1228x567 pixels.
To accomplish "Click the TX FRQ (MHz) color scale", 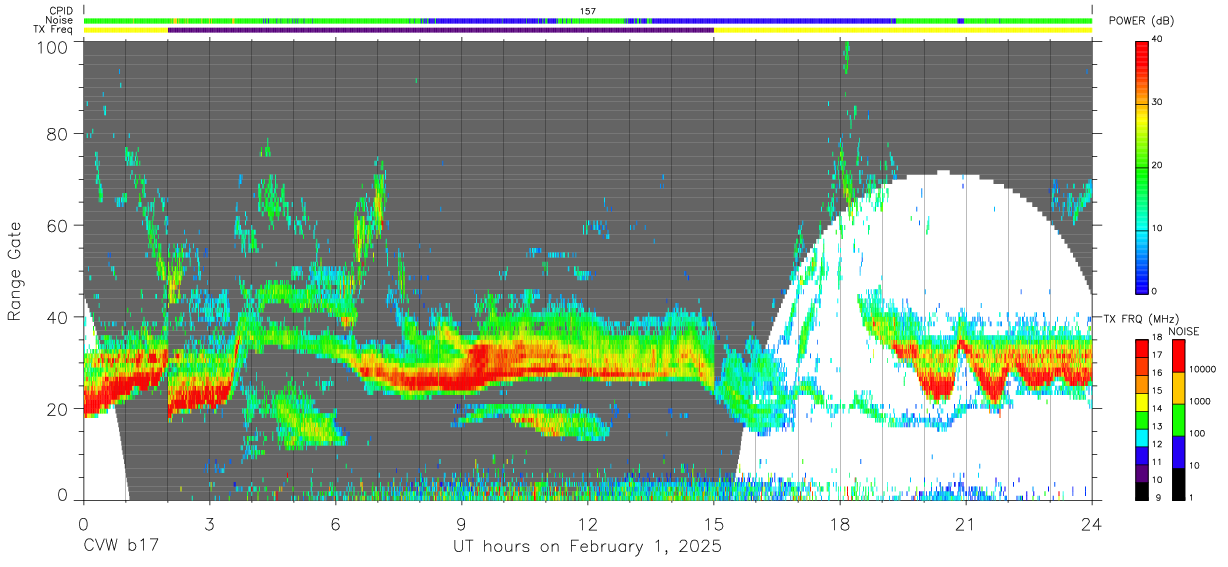I will click(x=1142, y=419).
